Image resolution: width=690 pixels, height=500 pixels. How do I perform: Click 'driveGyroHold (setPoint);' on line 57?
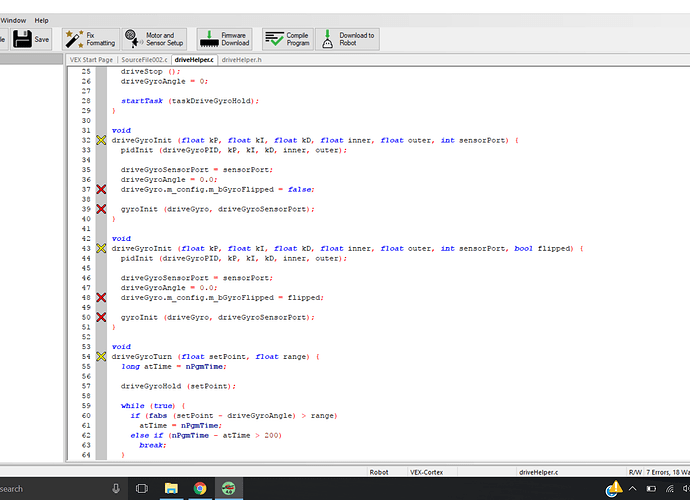[178, 386]
